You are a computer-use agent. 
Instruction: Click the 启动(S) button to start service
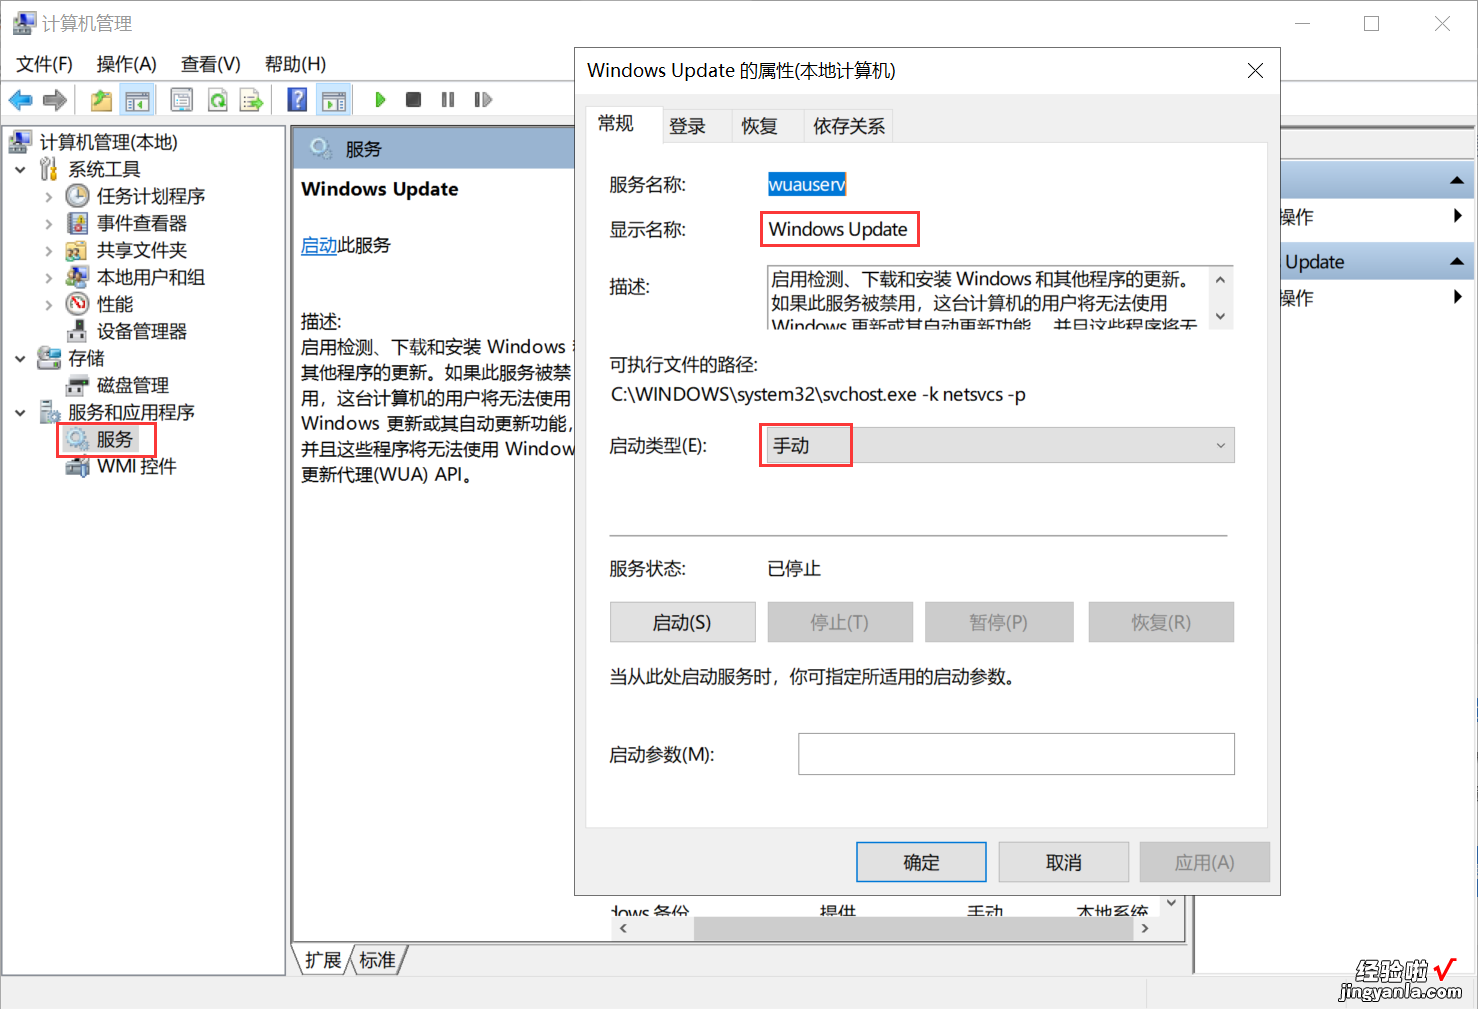682,622
